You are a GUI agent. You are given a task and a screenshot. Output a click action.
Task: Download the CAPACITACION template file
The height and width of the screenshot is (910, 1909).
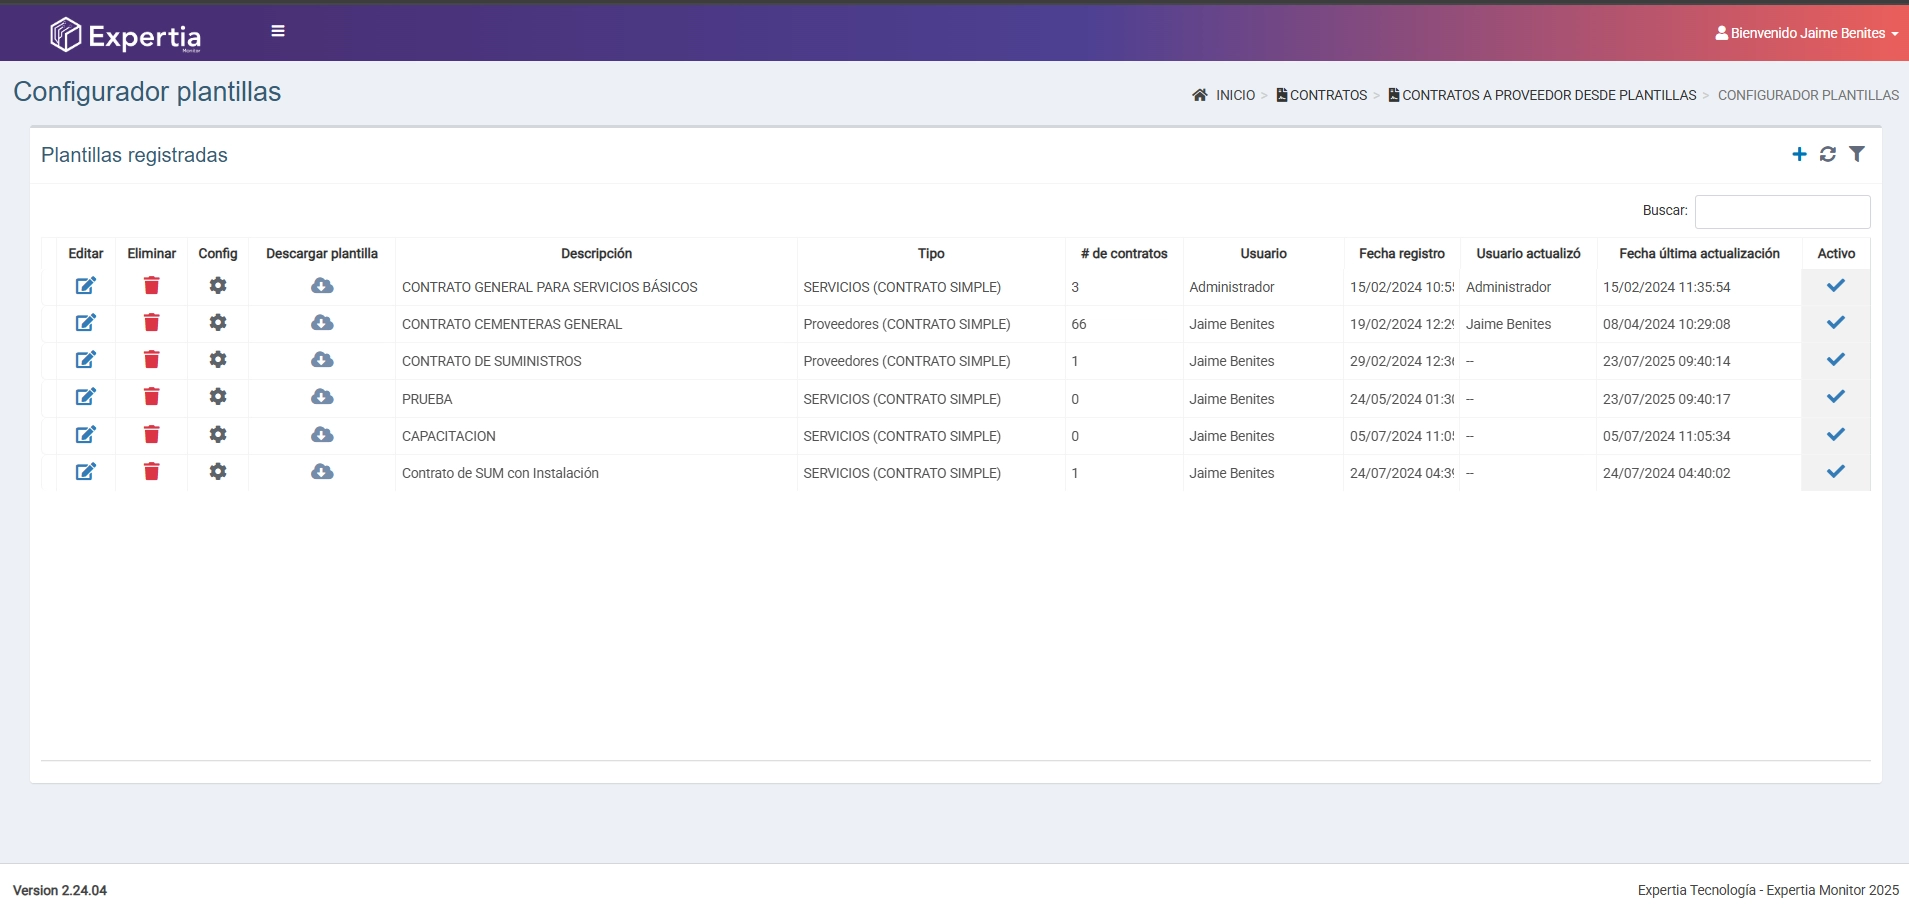322,435
